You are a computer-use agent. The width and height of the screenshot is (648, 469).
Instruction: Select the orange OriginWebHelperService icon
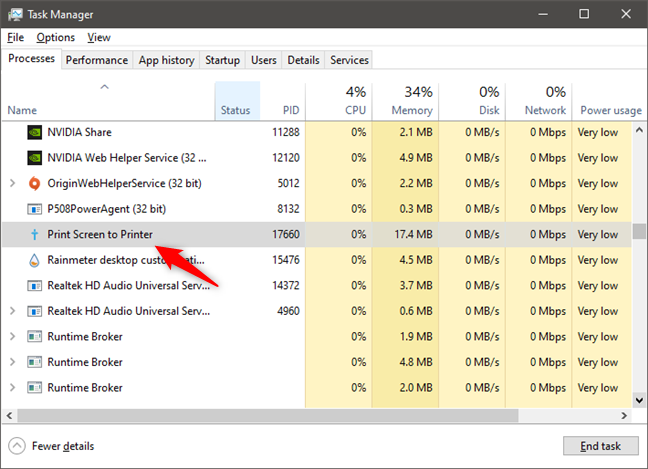pyautogui.click(x=34, y=183)
